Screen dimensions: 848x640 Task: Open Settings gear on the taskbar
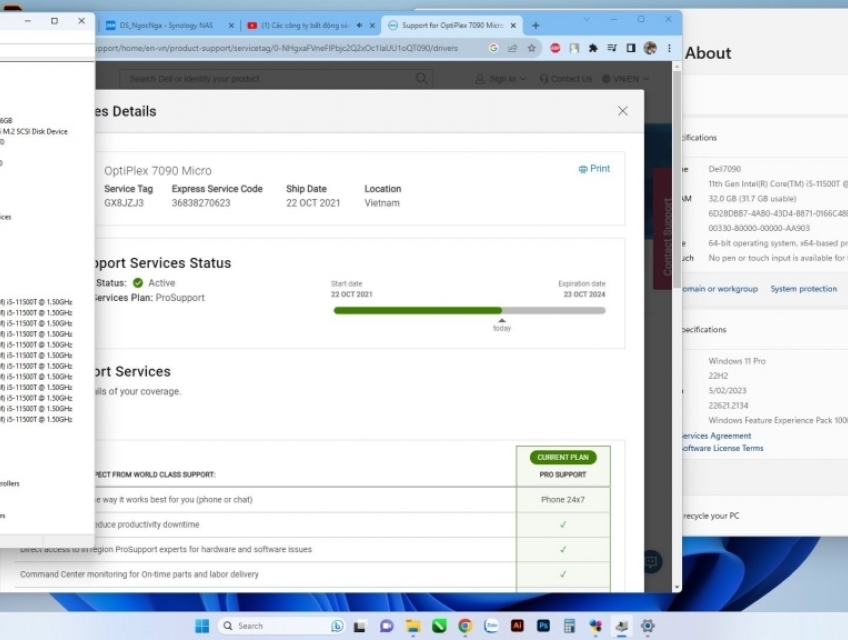click(x=647, y=626)
